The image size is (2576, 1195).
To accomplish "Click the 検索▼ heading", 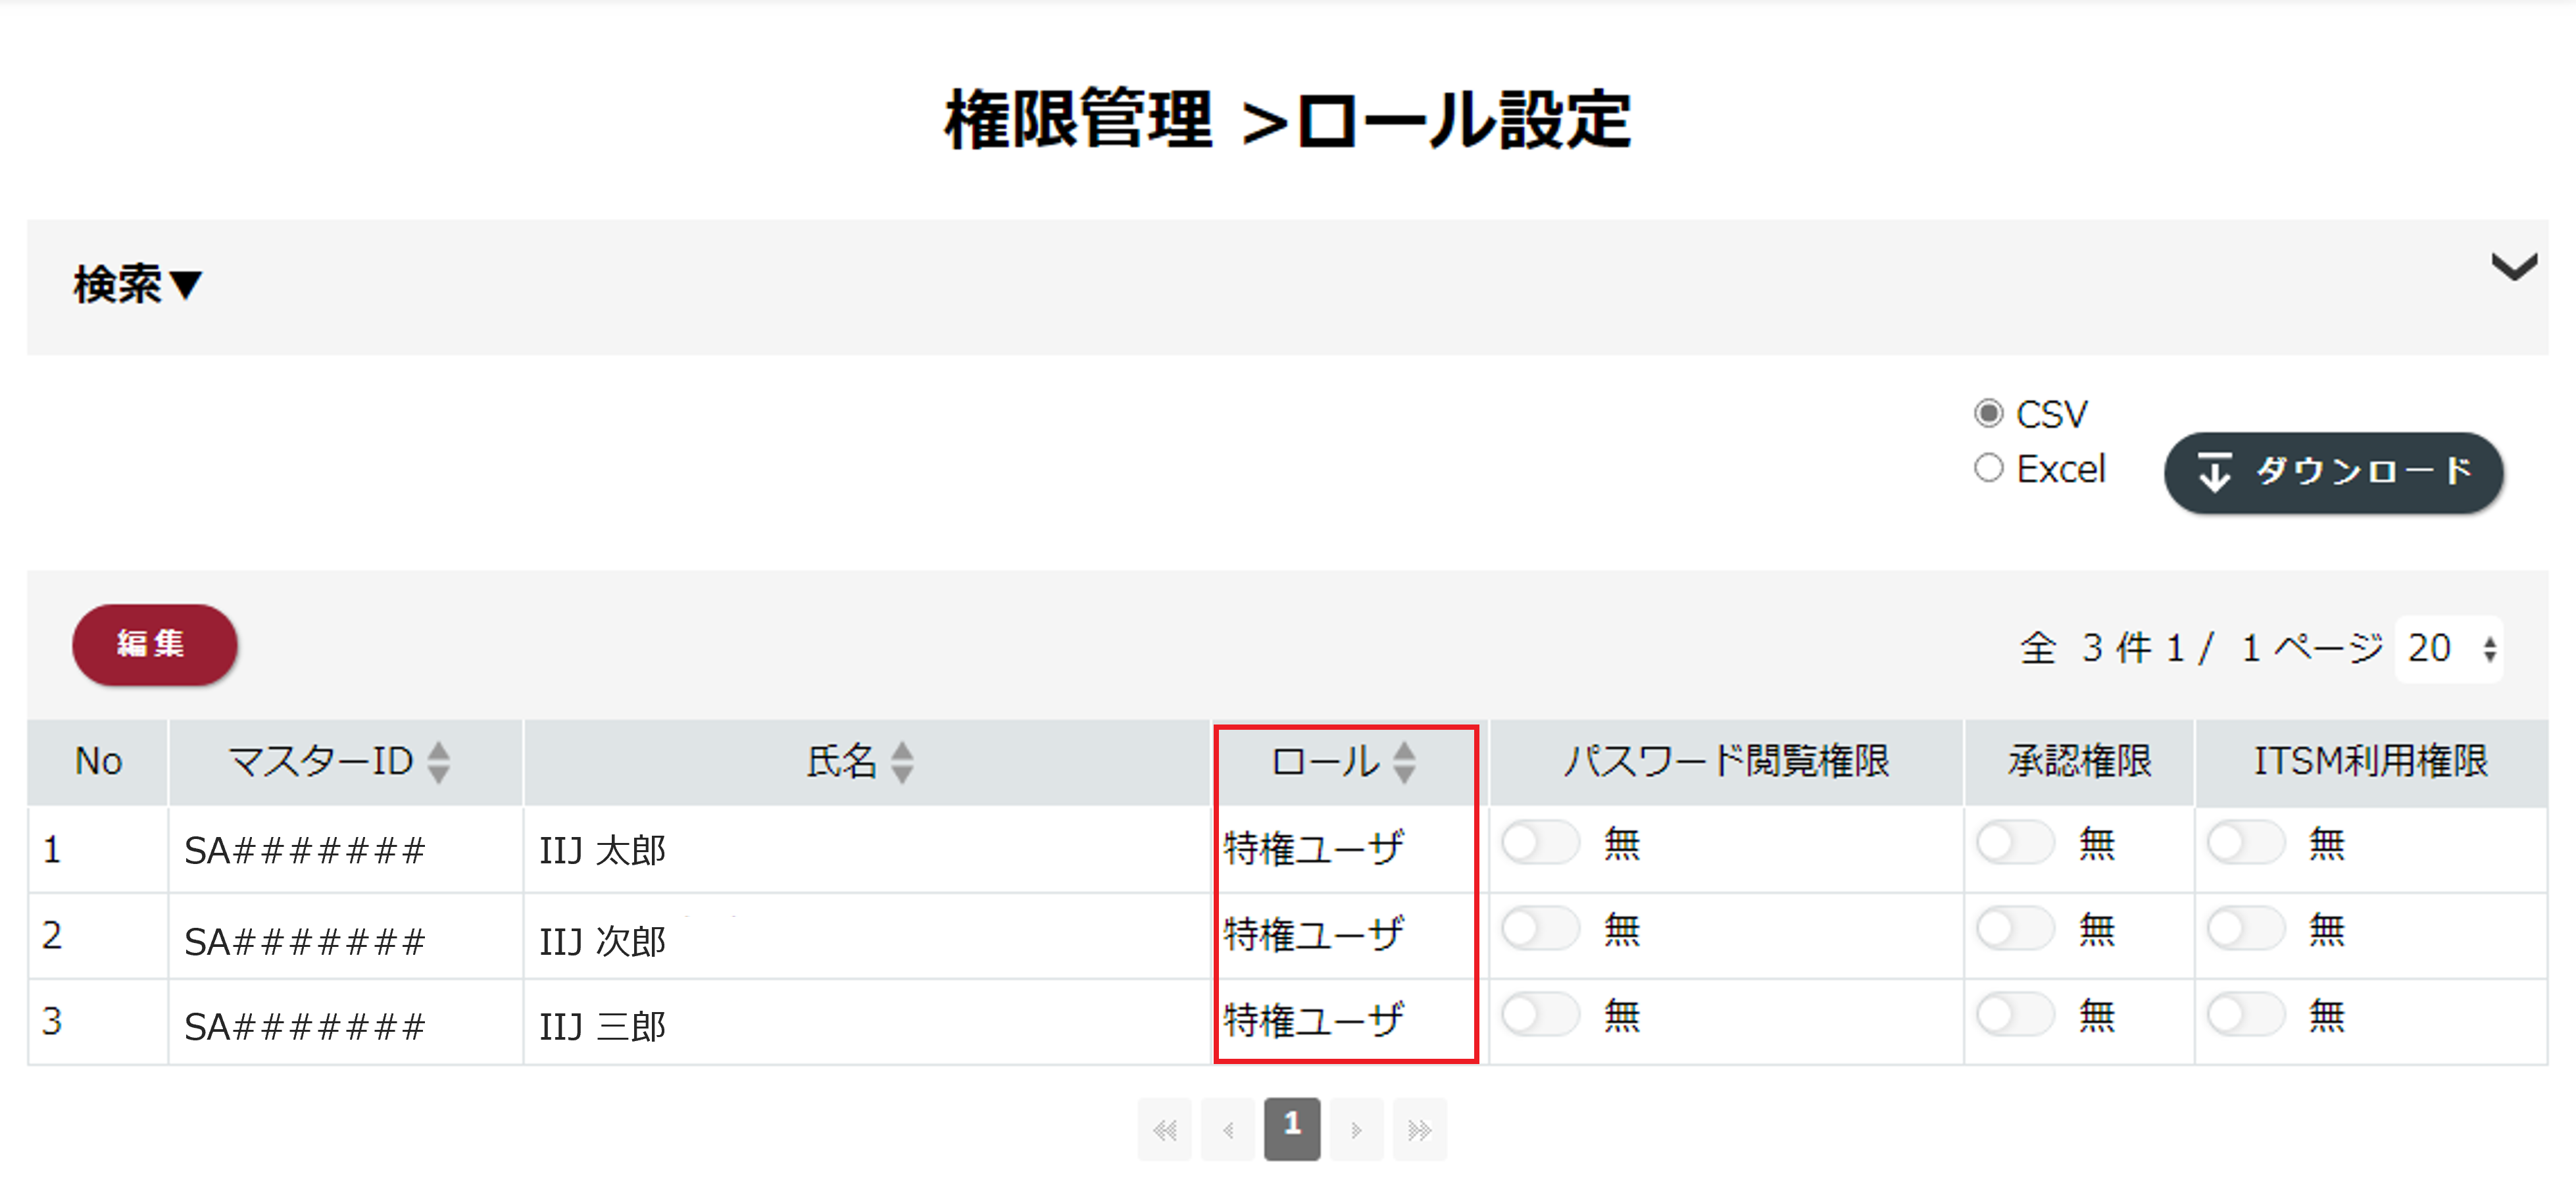I will coord(138,285).
